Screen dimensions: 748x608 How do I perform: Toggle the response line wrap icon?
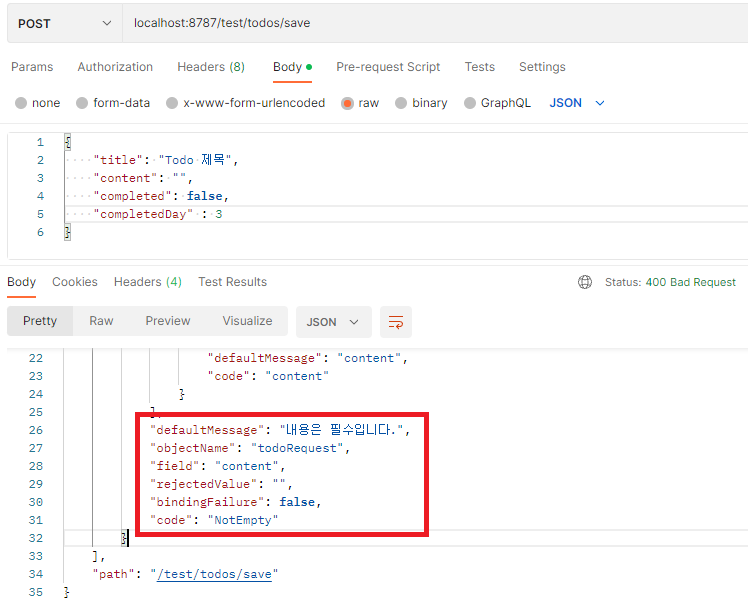point(395,322)
